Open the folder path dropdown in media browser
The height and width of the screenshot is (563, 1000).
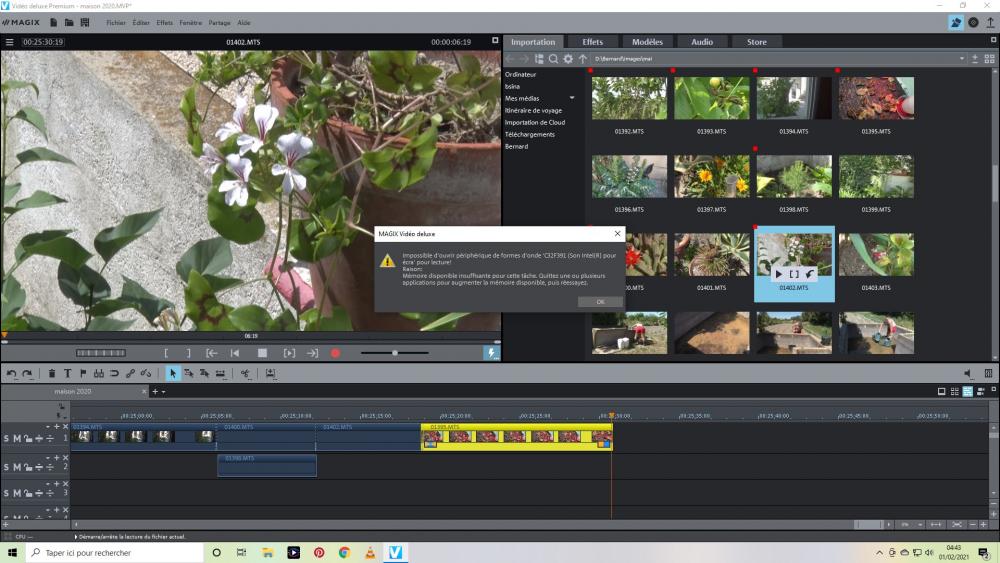pyautogui.click(x=962, y=59)
